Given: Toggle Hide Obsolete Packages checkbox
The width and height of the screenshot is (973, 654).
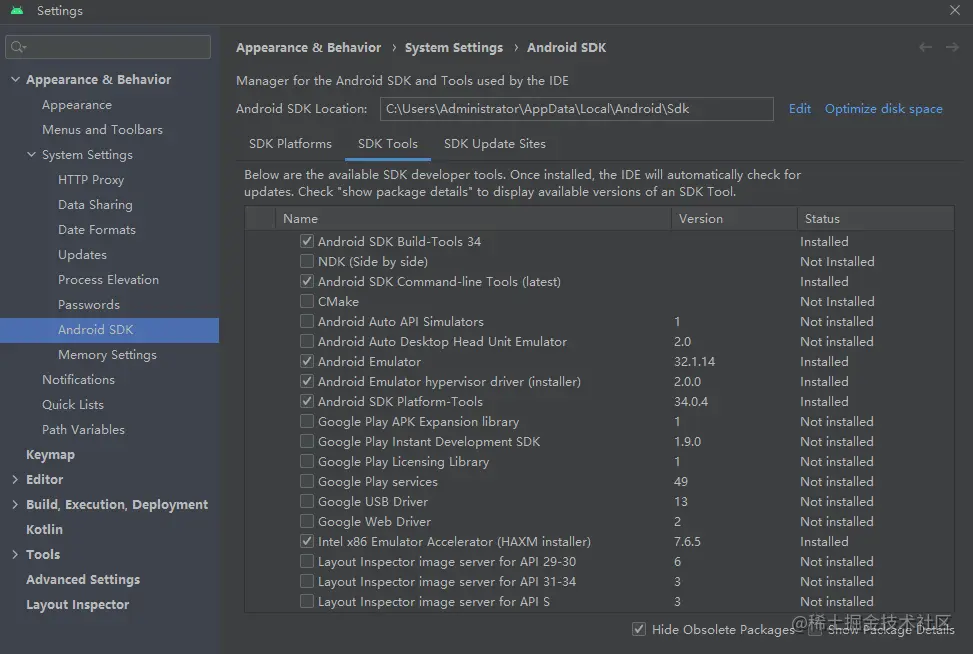Looking at the screenshot, I should click(639, 629).
